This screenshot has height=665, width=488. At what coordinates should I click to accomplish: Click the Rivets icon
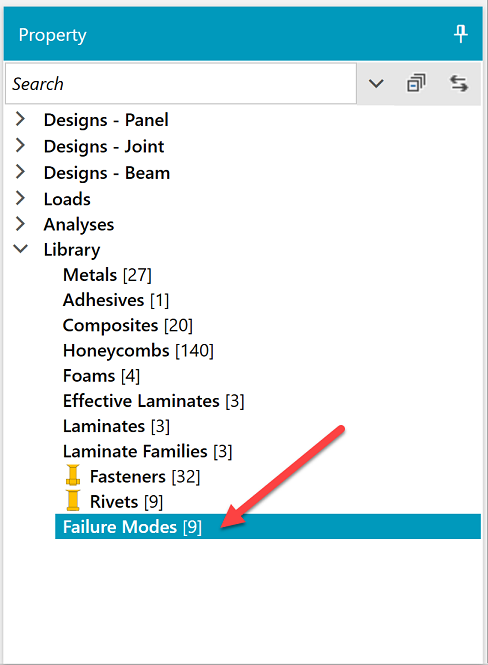coord(73,500)
